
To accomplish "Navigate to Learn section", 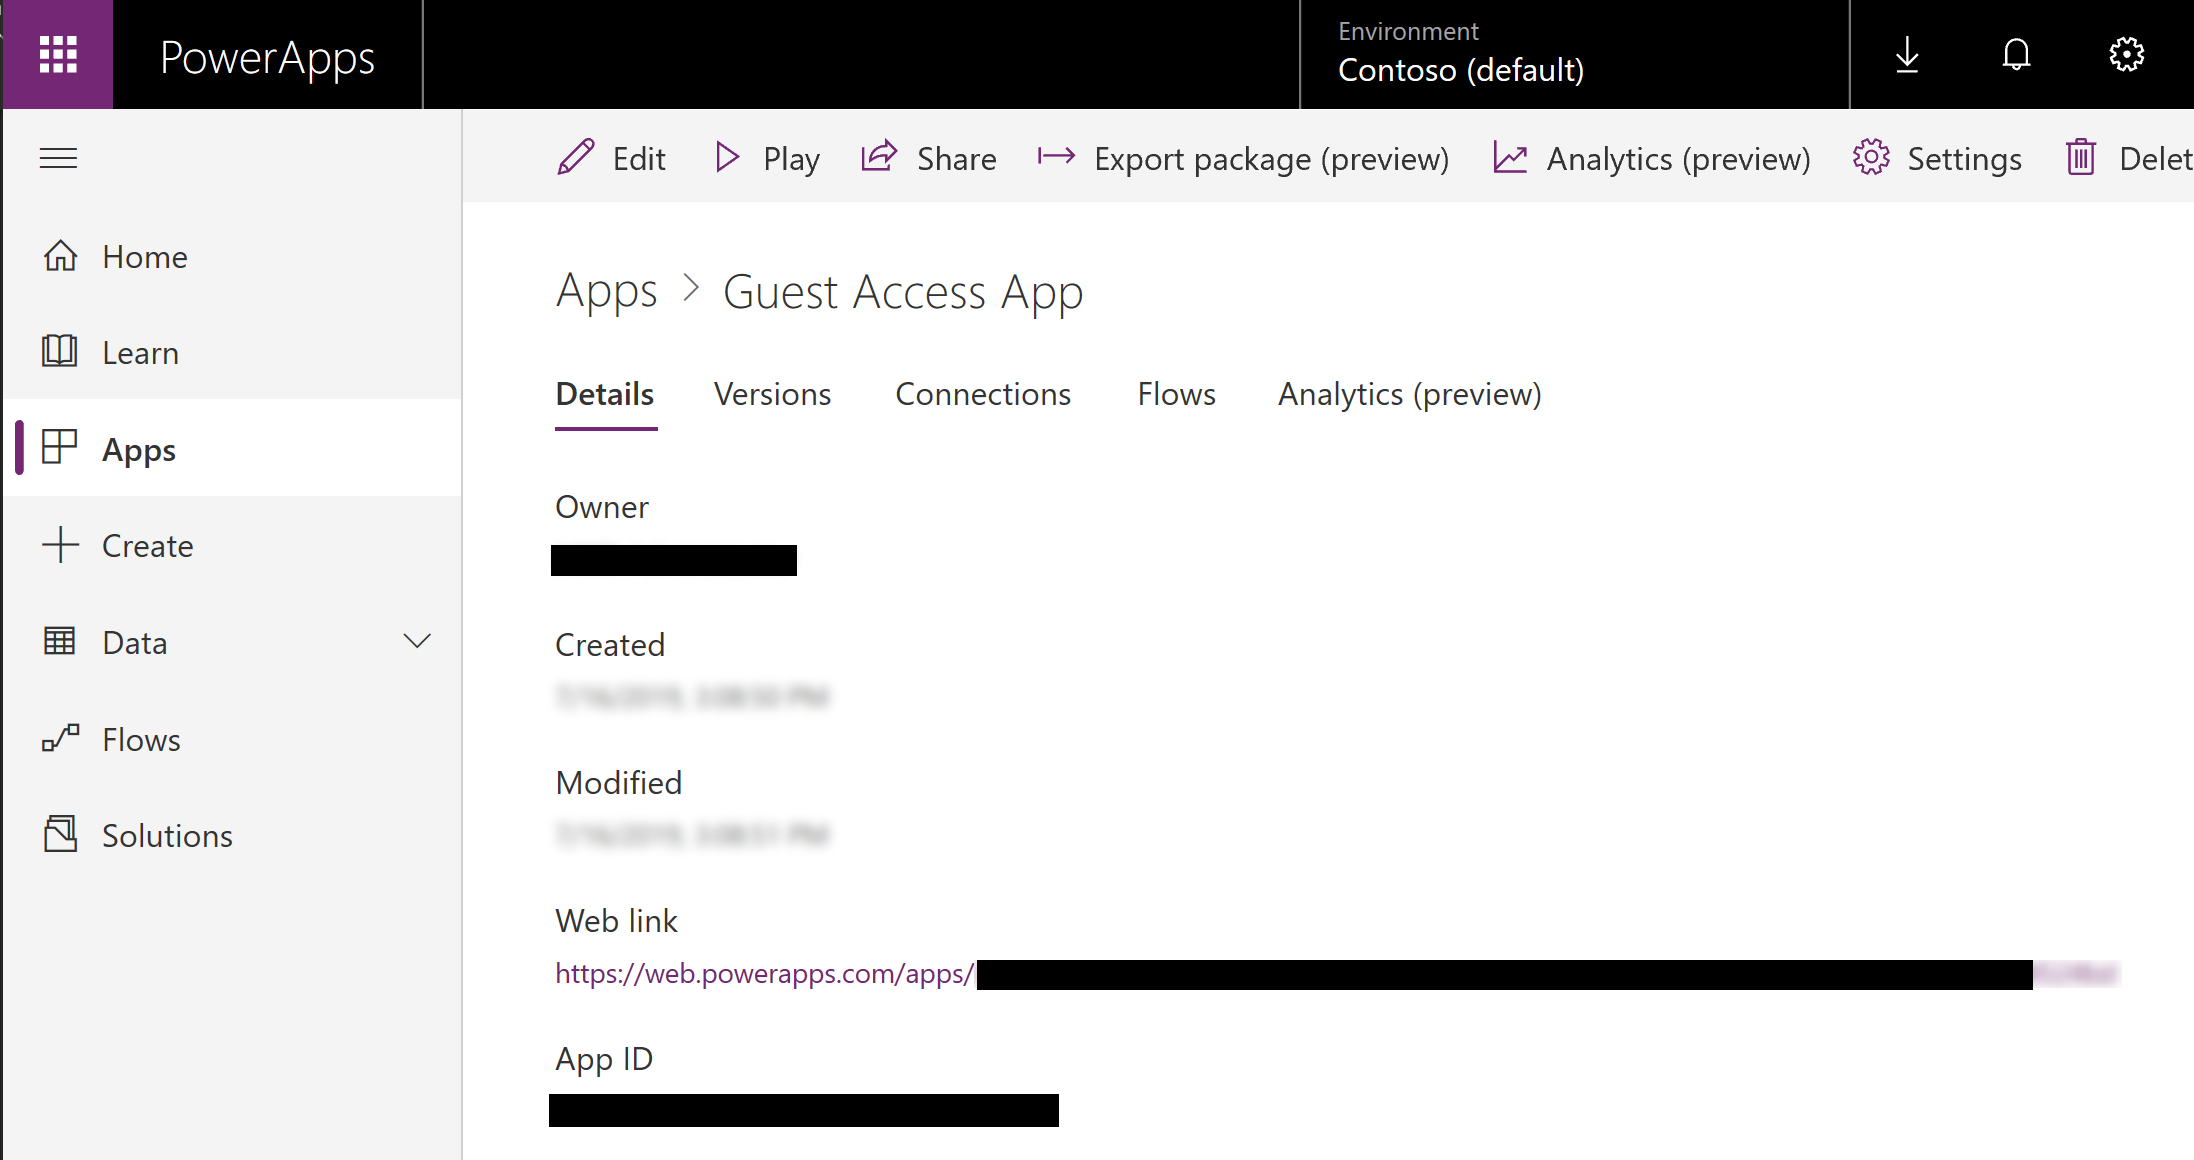I will 139,353.
